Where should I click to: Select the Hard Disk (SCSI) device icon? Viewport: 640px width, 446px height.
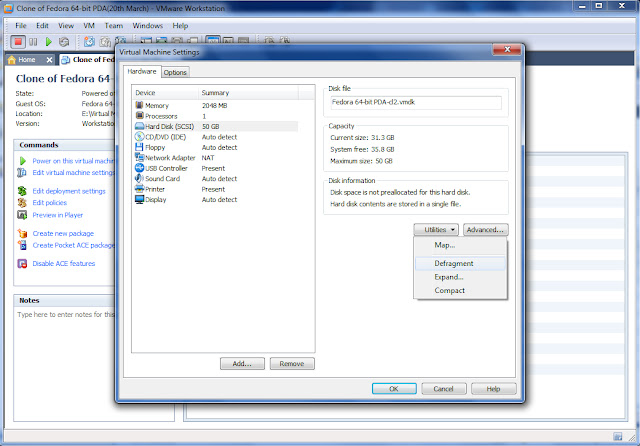(139, 126)
